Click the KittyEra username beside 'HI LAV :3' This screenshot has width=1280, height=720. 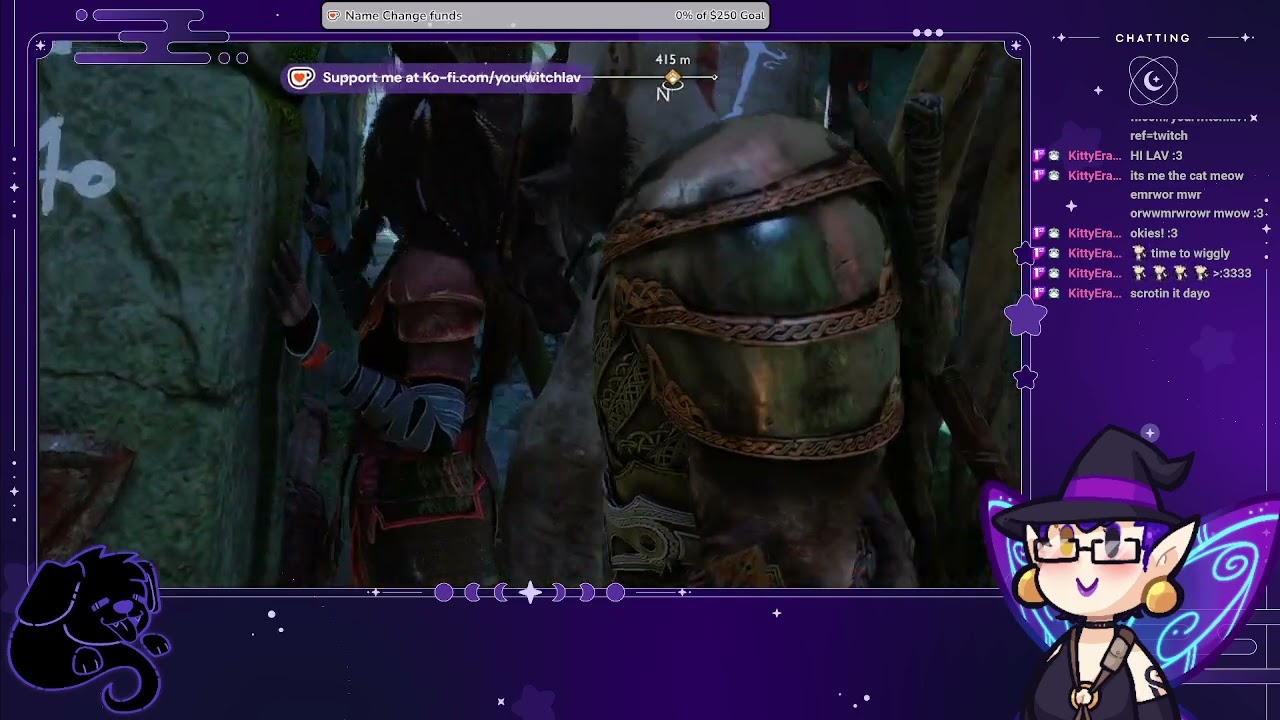coord(1095,156)
